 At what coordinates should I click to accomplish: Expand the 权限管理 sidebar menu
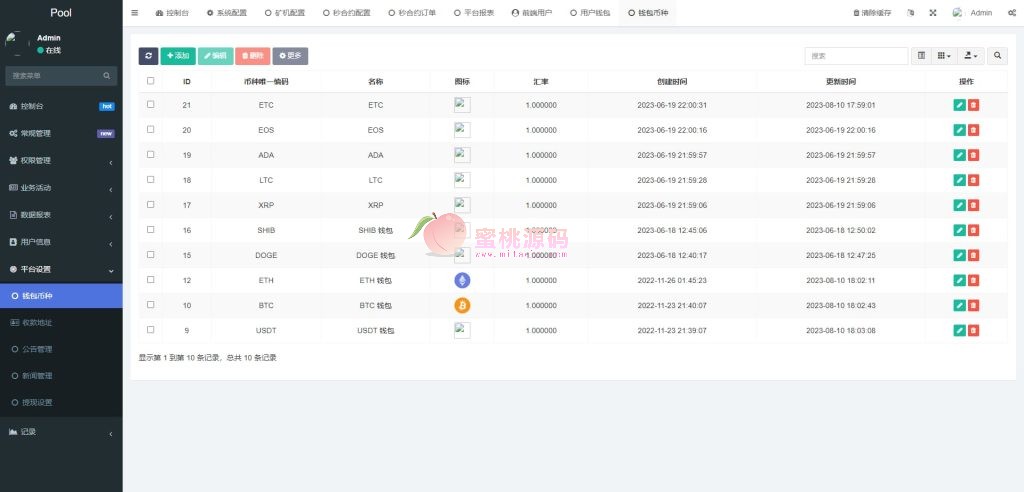click(x=61, y=160)
